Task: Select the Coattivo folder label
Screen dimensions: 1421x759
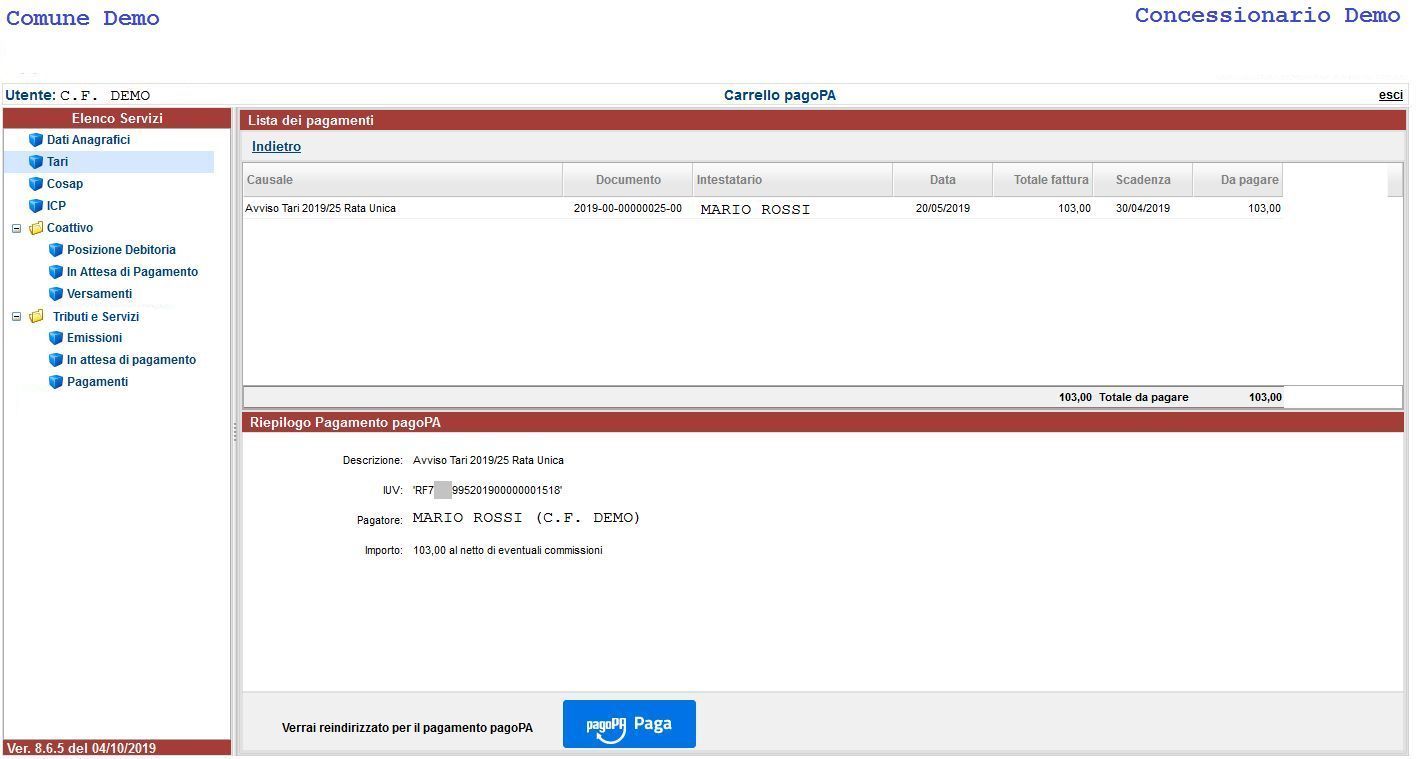Action: click(x=70, y=228)
